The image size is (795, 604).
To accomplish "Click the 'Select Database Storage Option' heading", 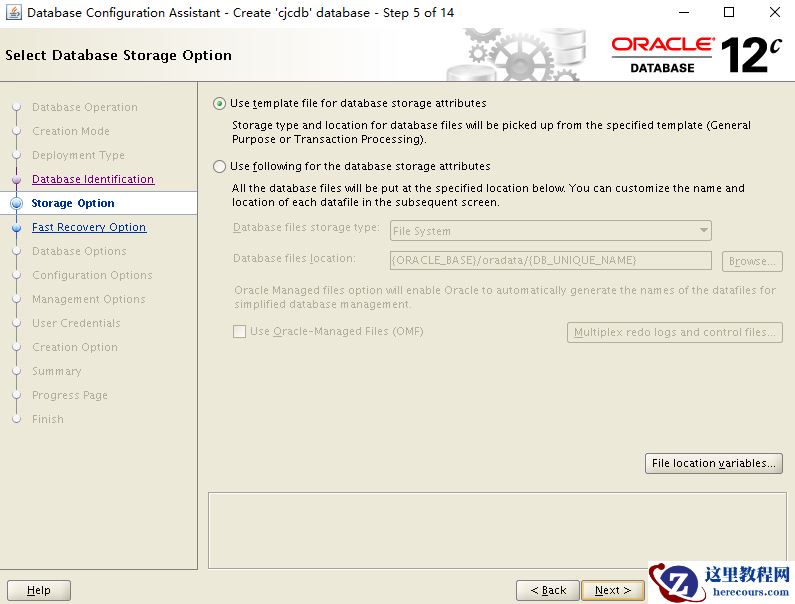I will (118, 55).
